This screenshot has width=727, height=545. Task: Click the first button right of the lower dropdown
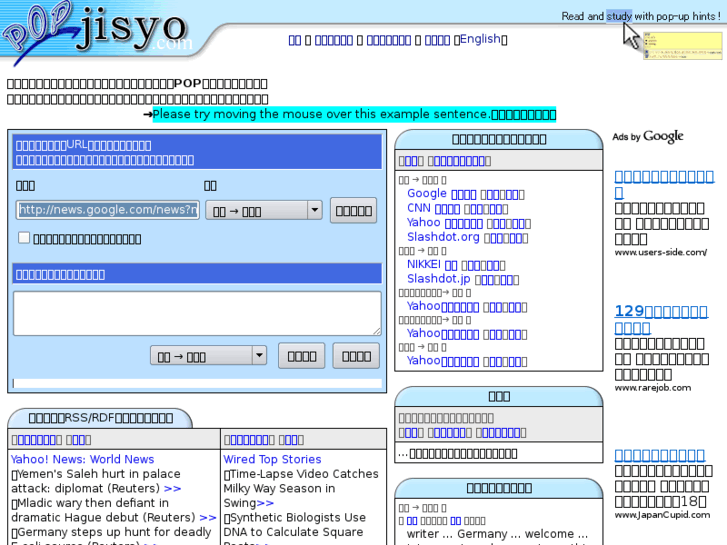tap(301, 356)
